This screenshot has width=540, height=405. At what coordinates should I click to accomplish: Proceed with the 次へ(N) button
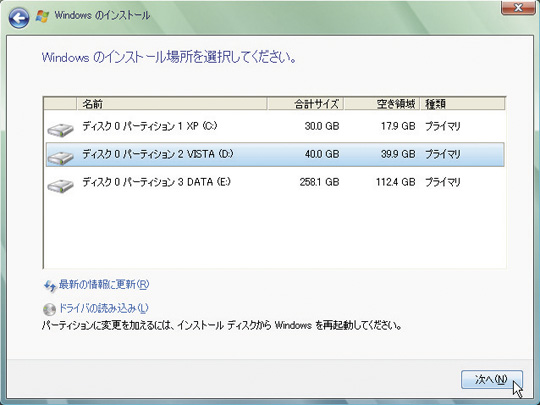coord(492,380)
